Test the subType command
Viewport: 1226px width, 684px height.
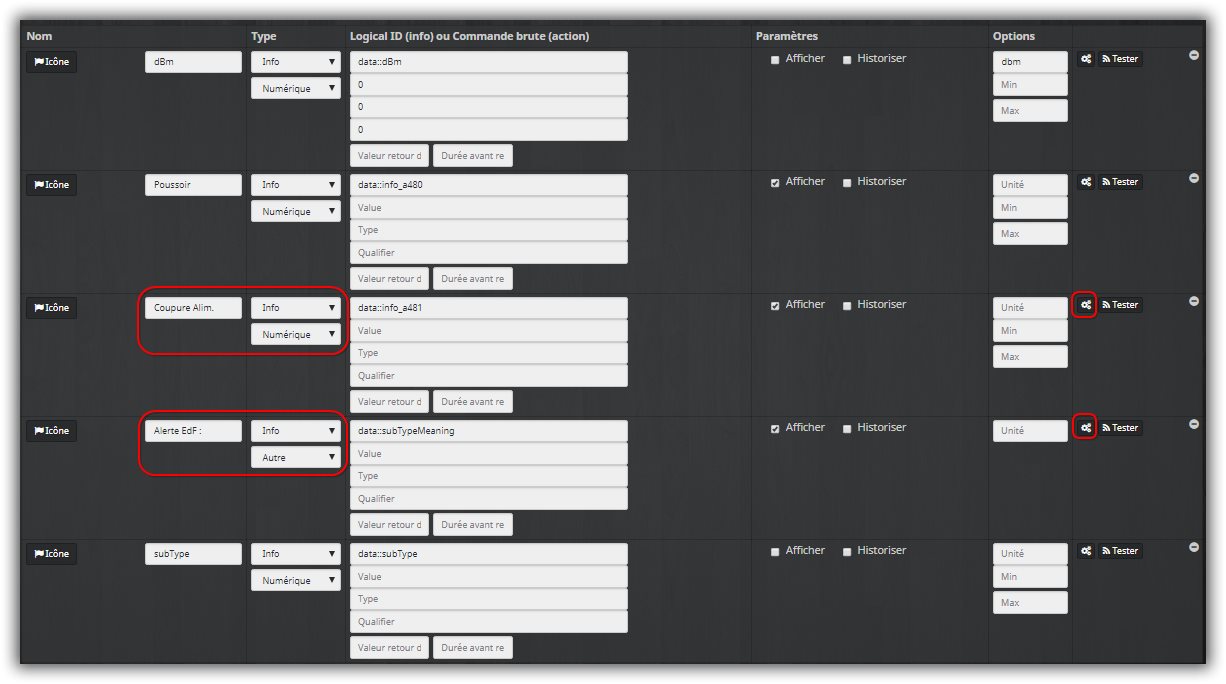[1120, 551]
